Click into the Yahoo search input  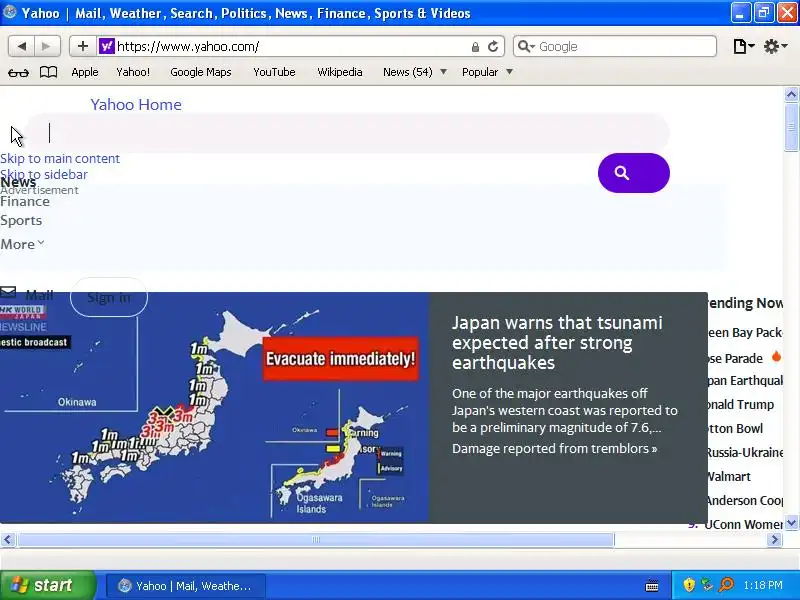(x=347, y=133)
